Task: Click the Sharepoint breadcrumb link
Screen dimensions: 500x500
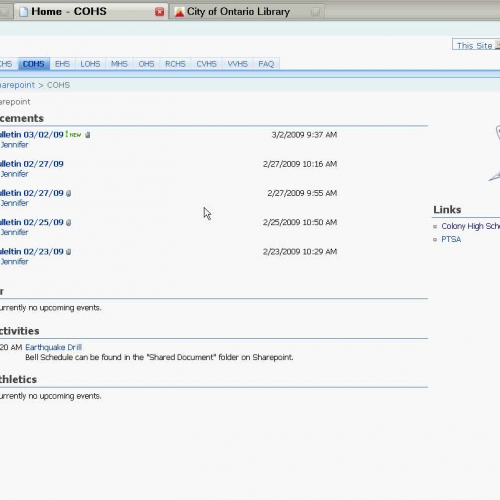Action: pyautogui.click(x=17, y=85)
